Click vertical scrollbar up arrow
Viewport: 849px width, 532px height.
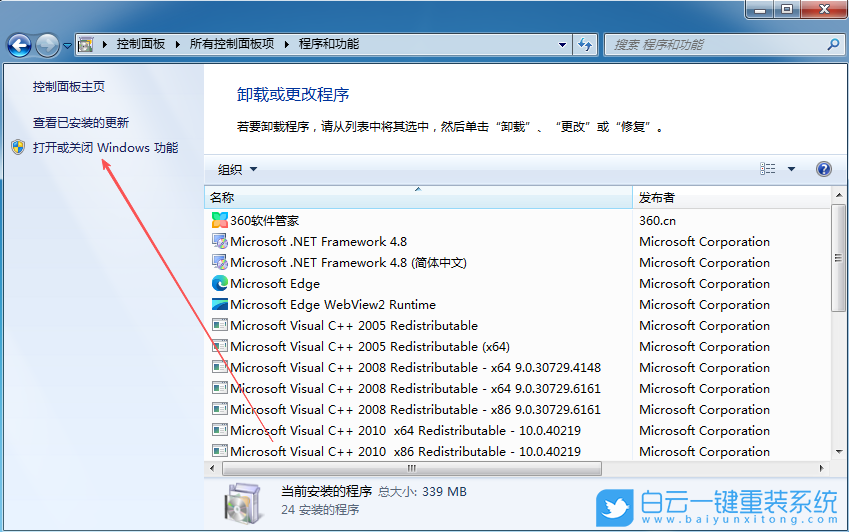(839, 195)
